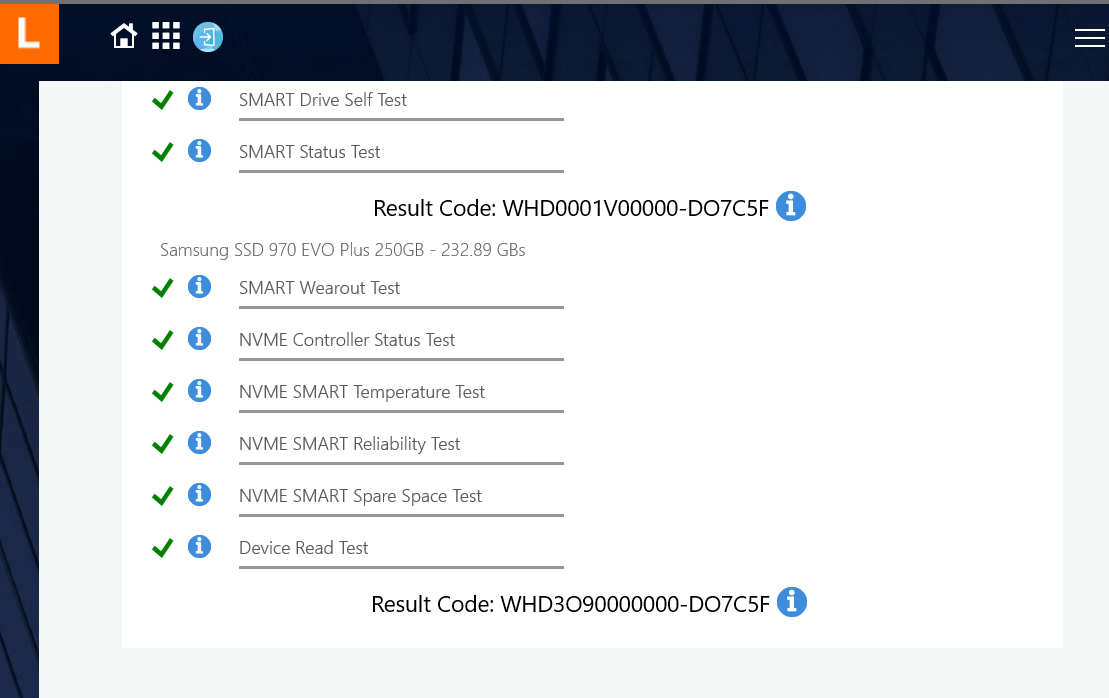1109x698 pixels.
Task: Open info for Device Read Test
Action: click(199, 547)
